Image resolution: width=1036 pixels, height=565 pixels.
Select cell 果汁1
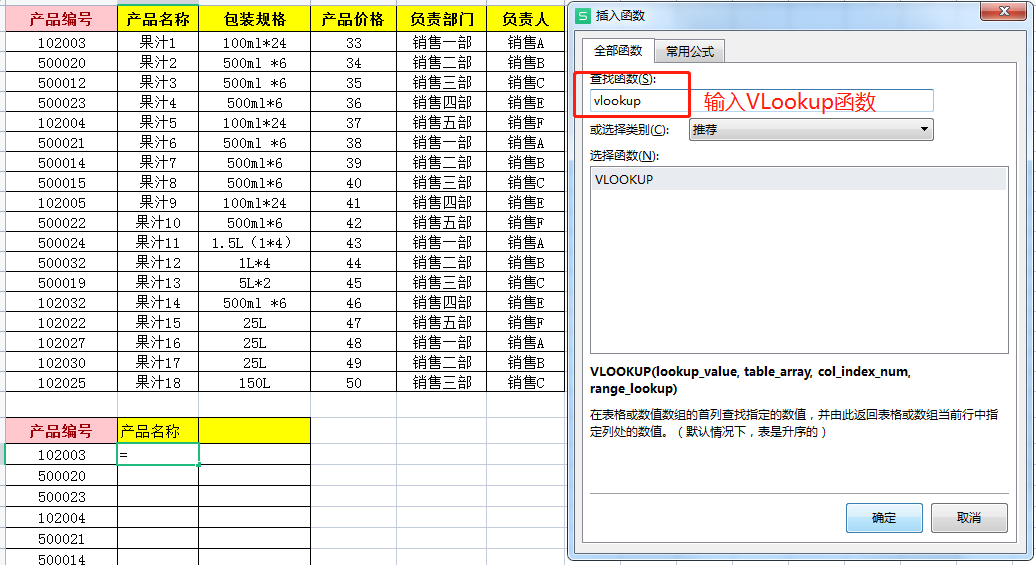158,42
